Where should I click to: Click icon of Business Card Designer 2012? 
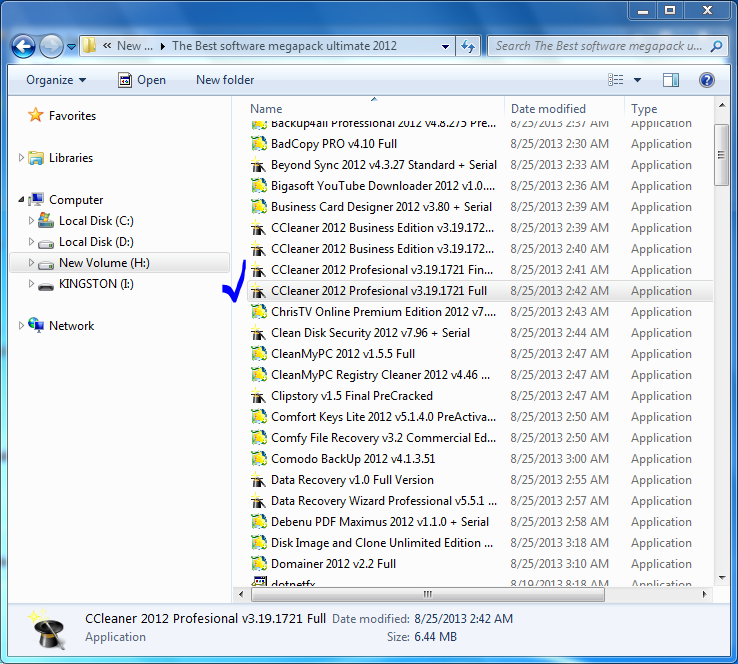[x=258, y=207]
